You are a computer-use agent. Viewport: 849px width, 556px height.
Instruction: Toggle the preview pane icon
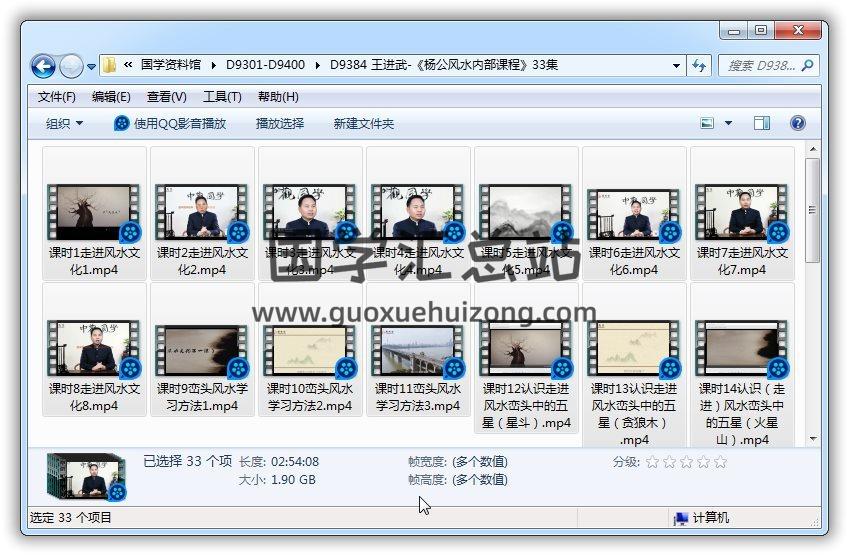762,123
